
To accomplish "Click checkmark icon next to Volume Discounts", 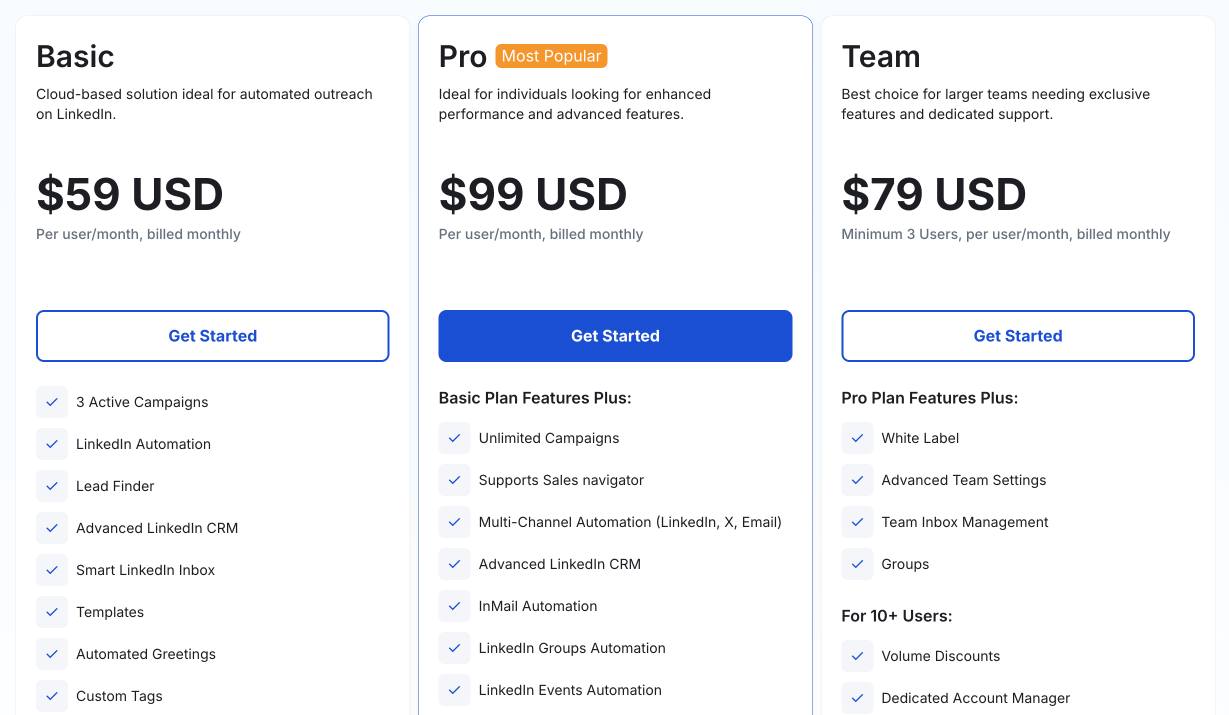I will [857, 656].
